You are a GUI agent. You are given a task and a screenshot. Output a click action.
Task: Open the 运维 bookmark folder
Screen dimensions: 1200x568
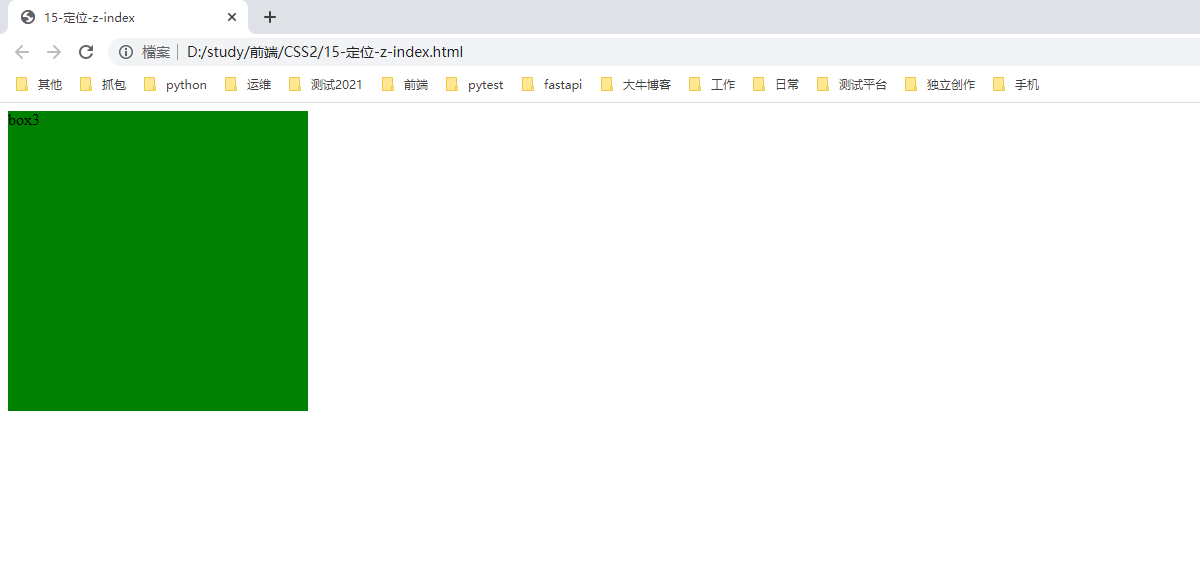[248, 85]
